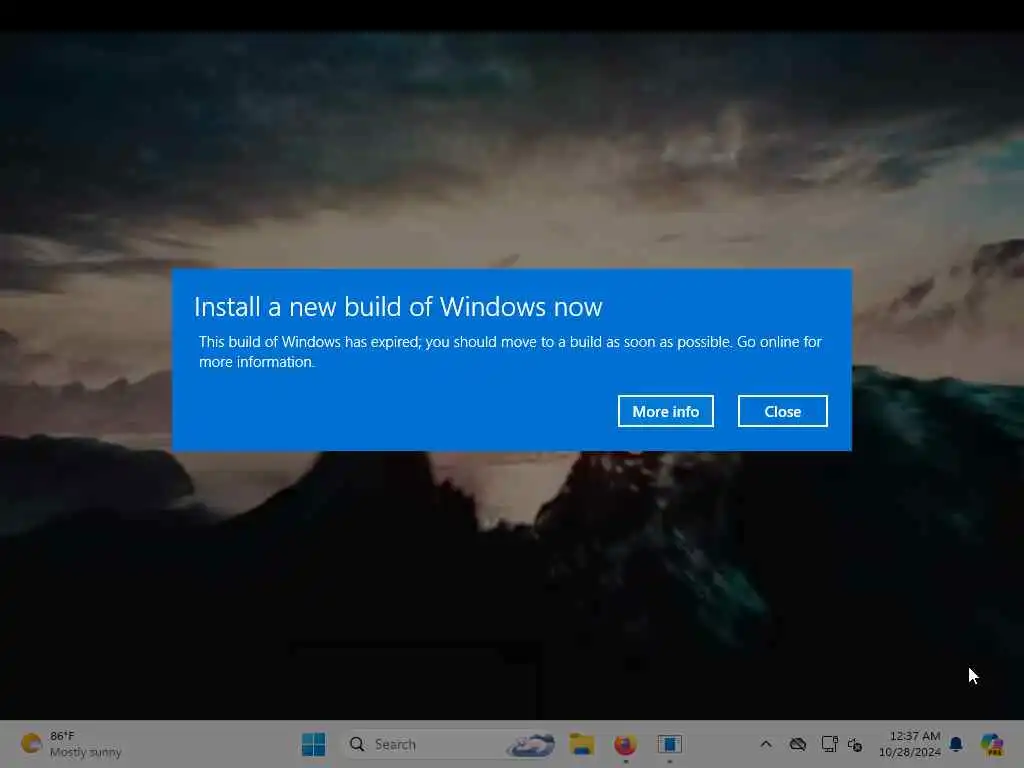Click the date 10/28/2024 in taskbar

coord(910,752)
